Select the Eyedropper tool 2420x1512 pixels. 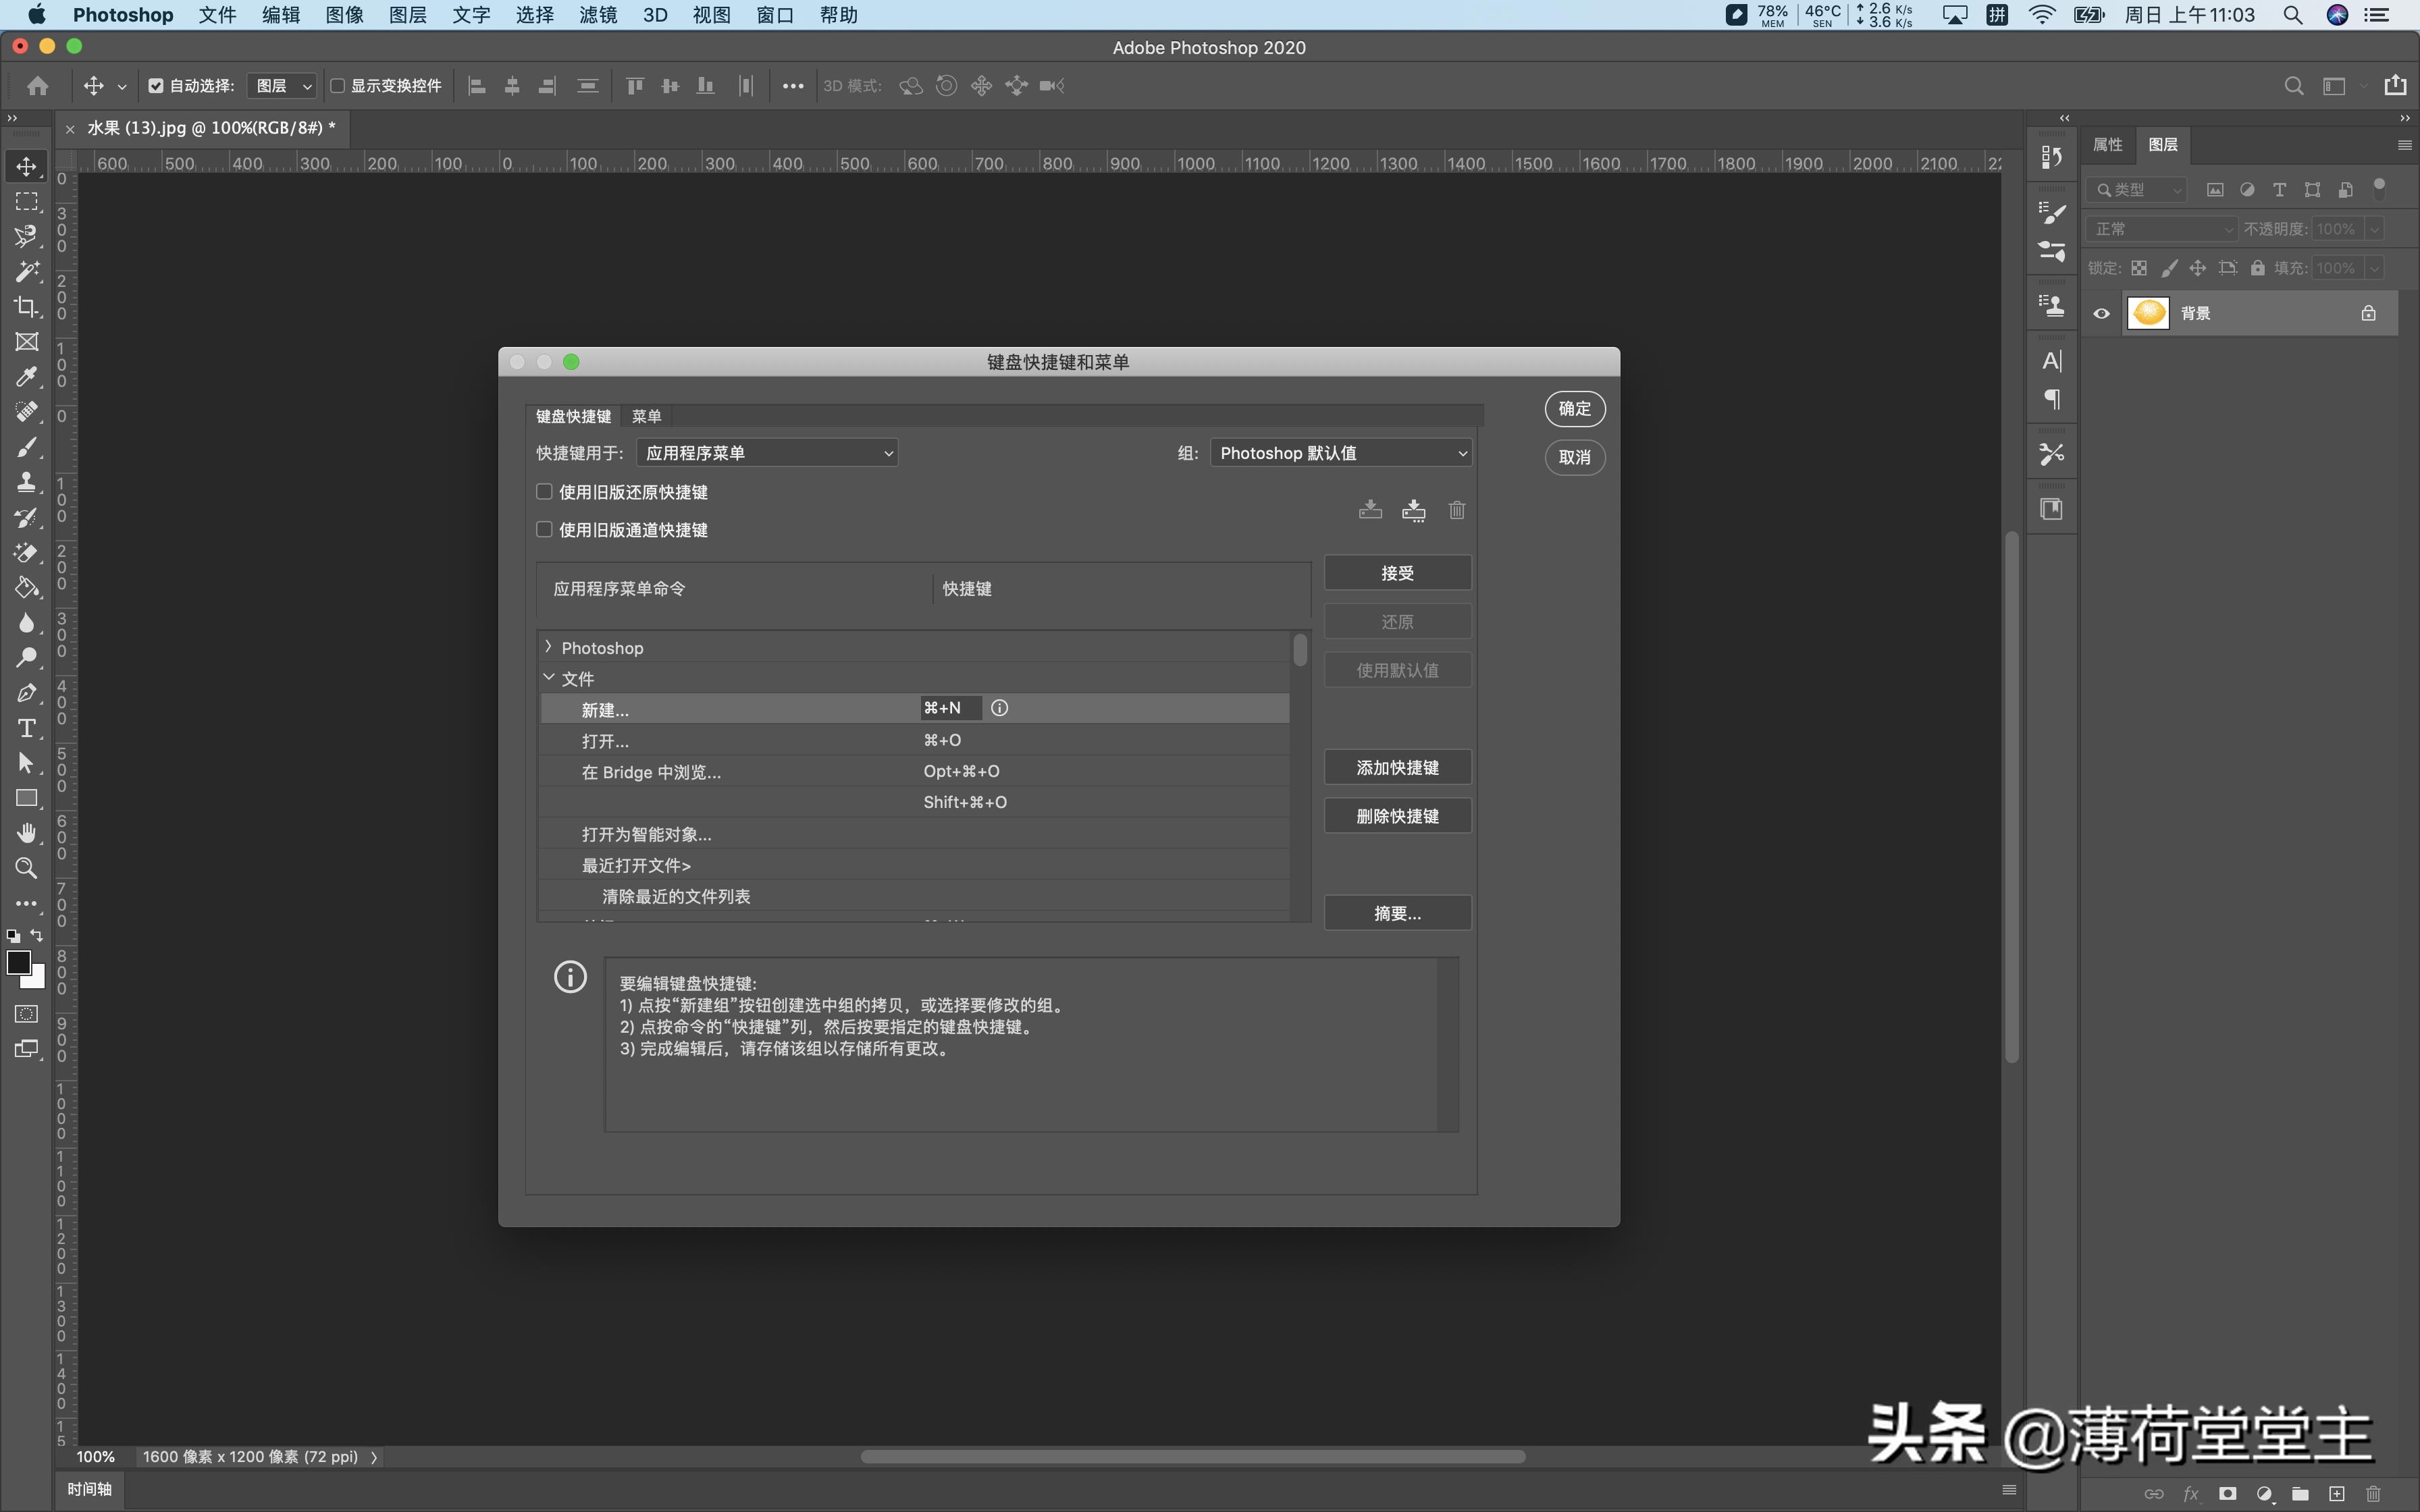pos(27,377)
